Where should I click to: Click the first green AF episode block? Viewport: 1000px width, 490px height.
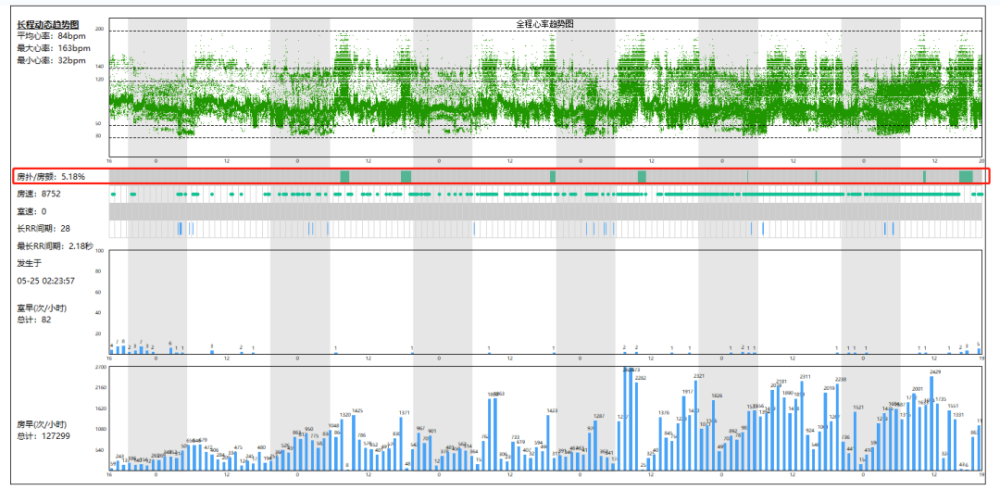point(344,177)
